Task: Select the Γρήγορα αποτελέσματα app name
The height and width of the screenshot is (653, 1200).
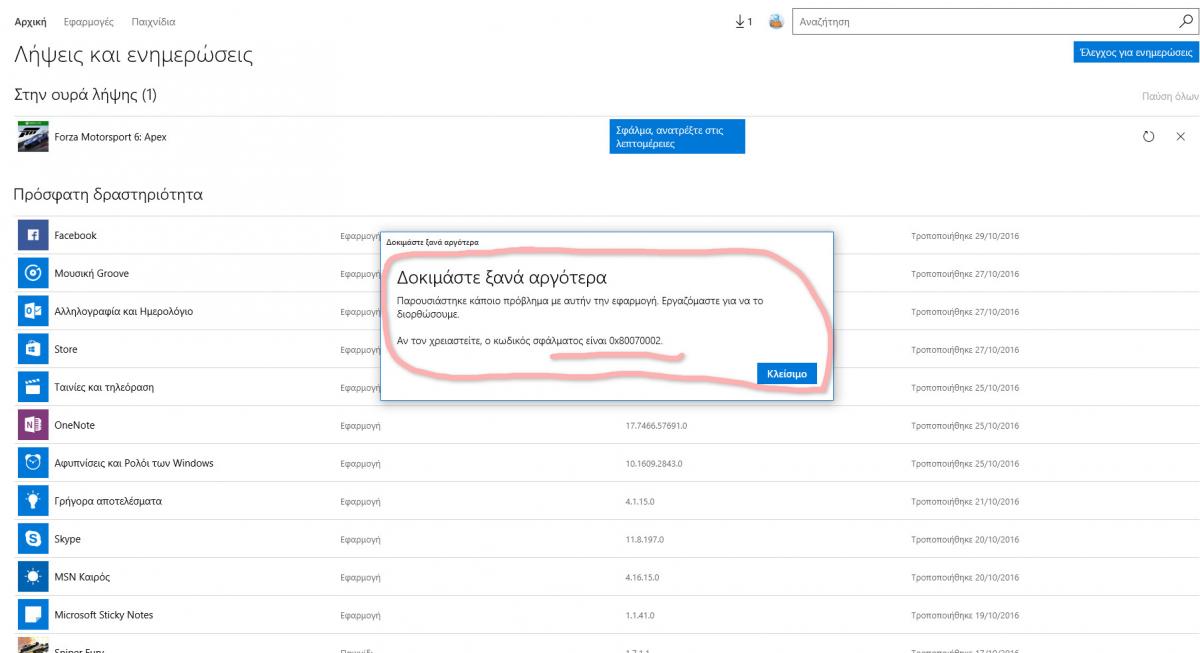Action: pos(108,502)
